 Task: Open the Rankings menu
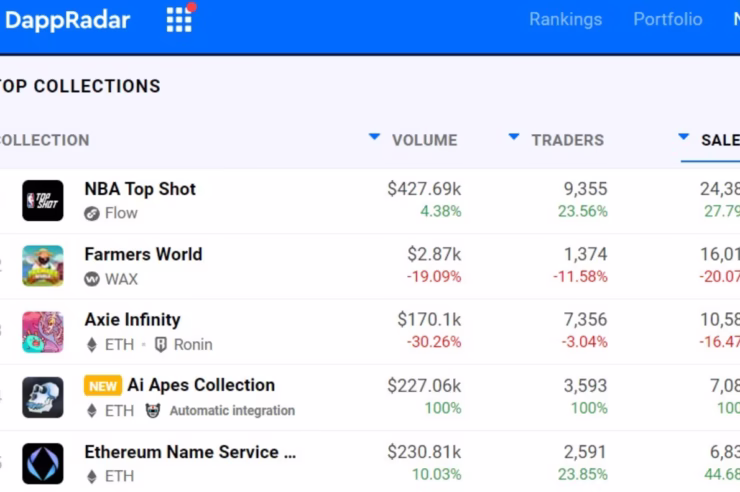pos(565,19)
